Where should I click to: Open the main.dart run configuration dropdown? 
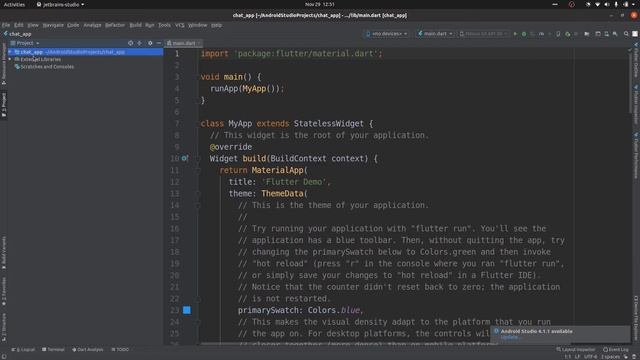(x=435, y=34)
